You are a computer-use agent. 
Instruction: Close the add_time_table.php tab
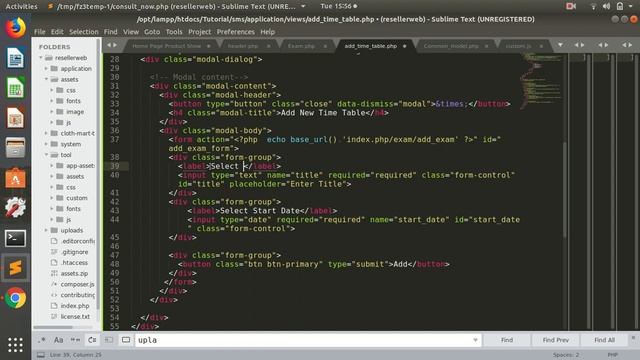click(404, 46)
